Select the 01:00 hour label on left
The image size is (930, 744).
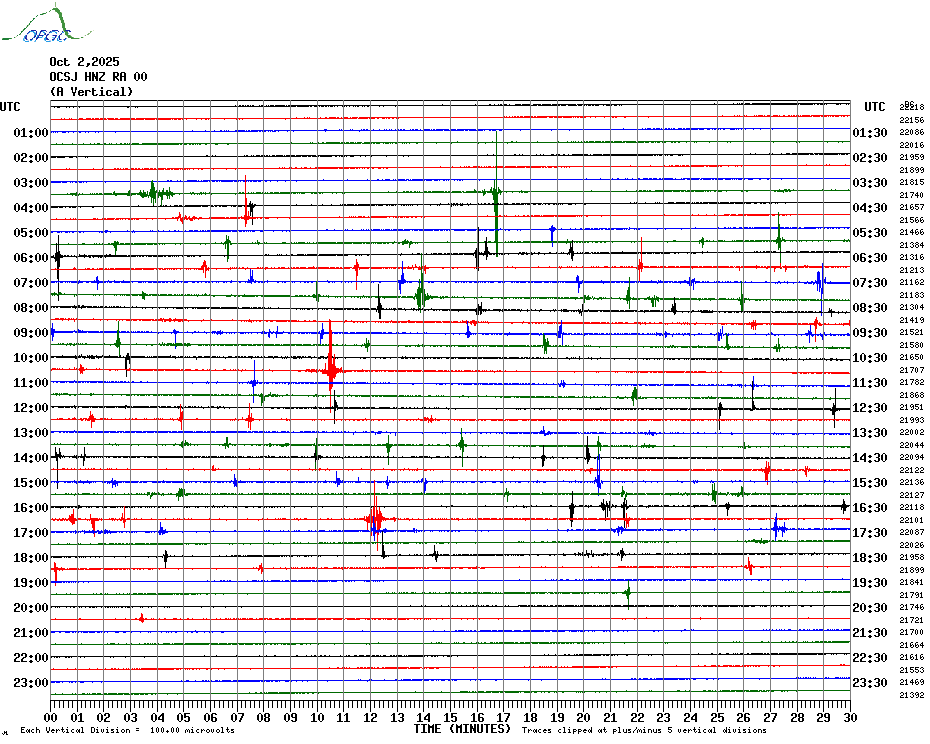[32, 133]
